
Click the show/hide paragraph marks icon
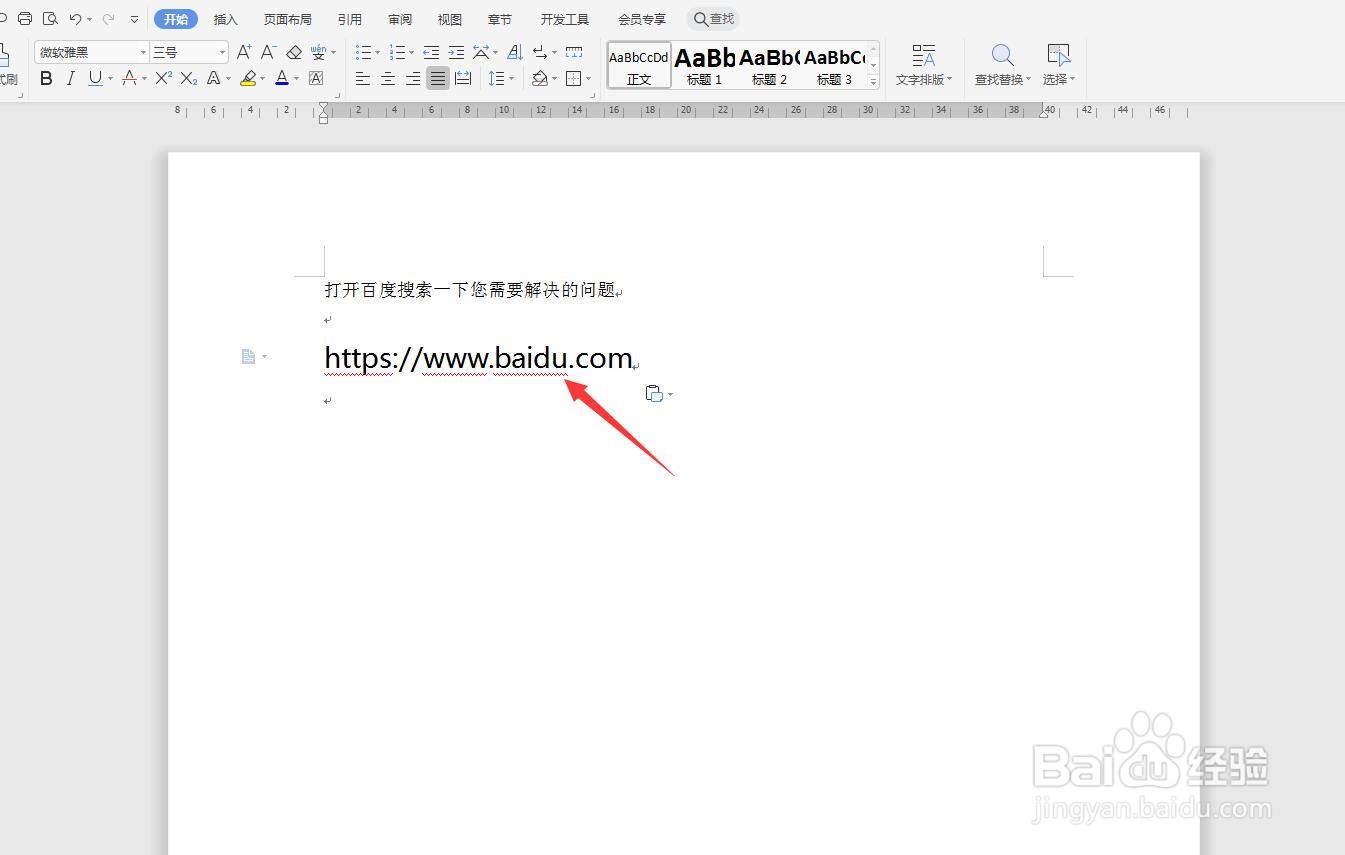pos(540,52)
